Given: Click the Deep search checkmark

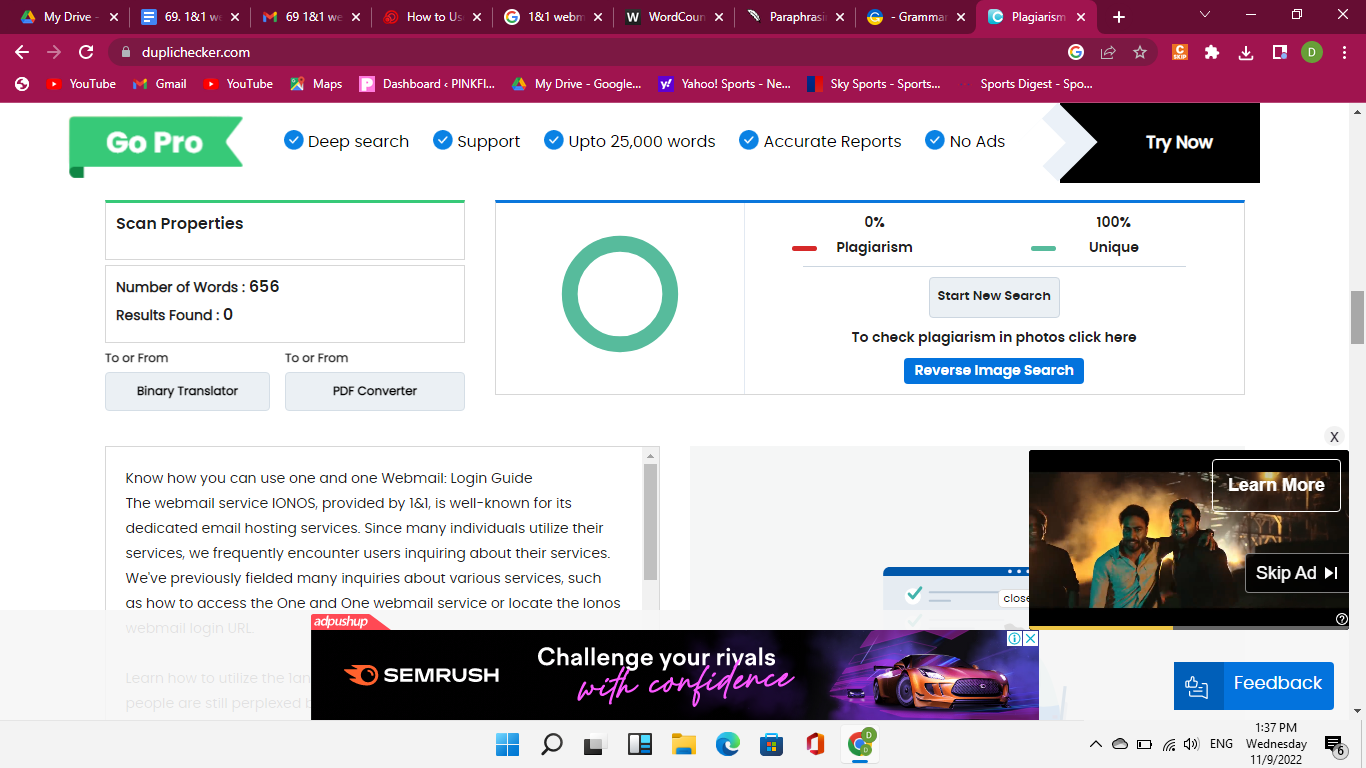Looking at the screenshot, I should pos(294,140).
